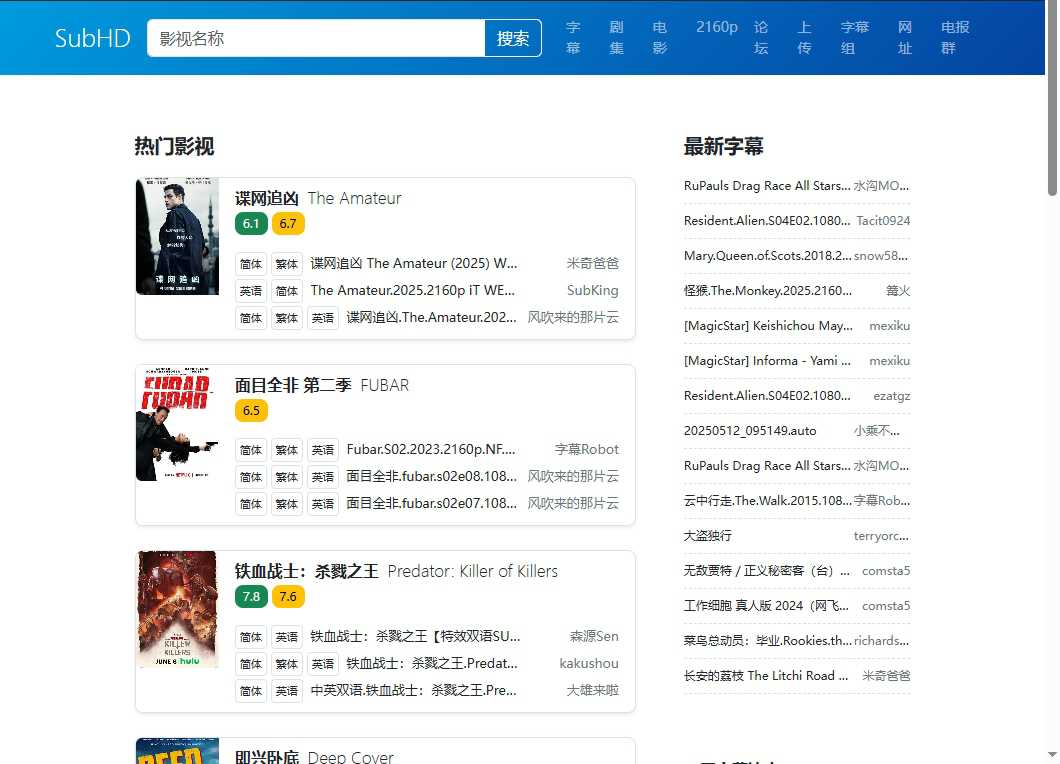Click the yellow 6.7 rating badge for The Amateur
Screen dimensions: 1060x764
pos(288,223)
